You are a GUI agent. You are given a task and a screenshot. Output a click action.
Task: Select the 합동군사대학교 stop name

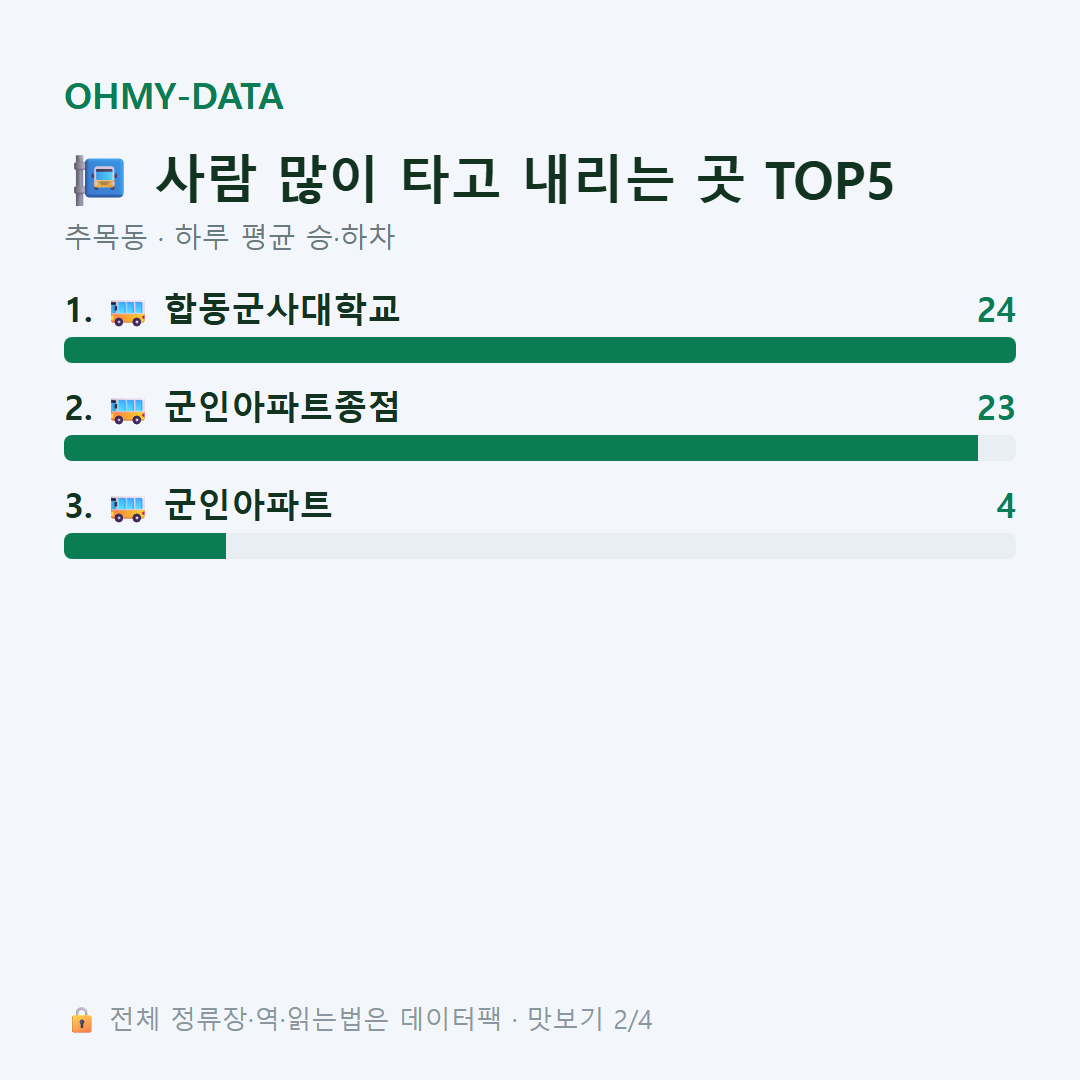282,309
